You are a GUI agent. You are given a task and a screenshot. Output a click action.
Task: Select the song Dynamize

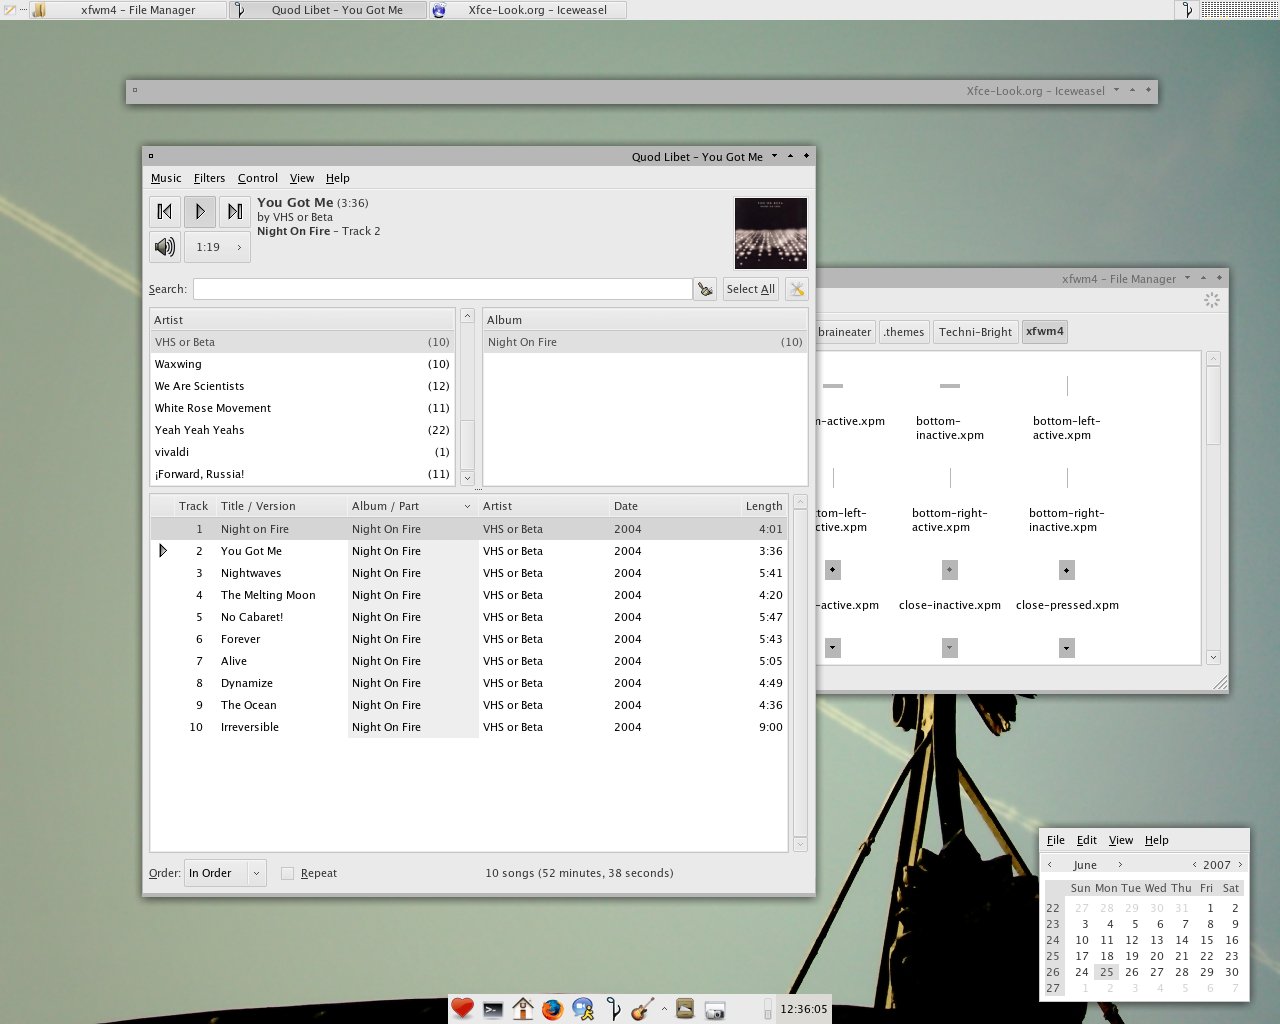(x=469, y=683)
